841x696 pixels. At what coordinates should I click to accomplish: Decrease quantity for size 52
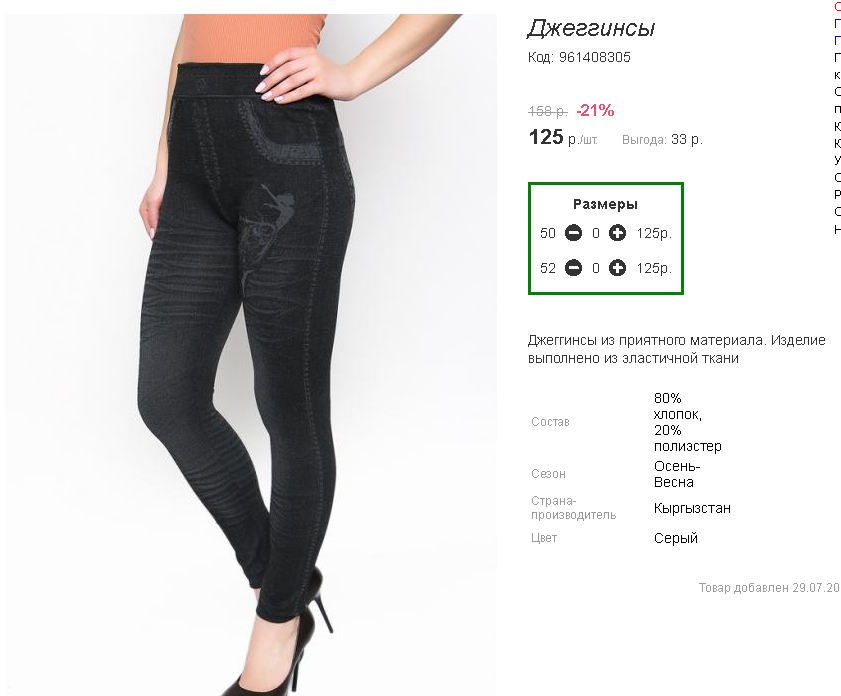click(x=573, y=268)
